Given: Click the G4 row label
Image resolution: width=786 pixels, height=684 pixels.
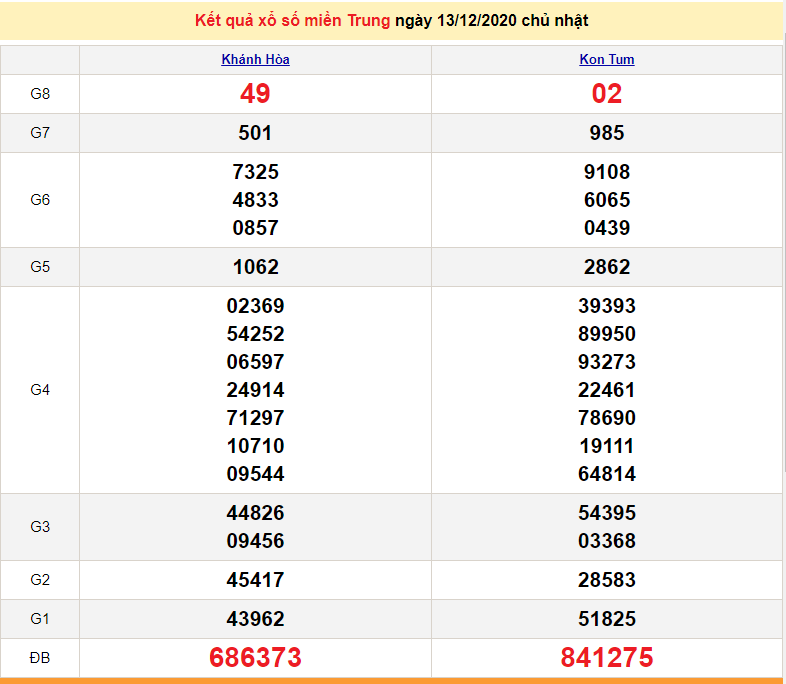Looking at the screenshot, I should [x=40, y=390].
